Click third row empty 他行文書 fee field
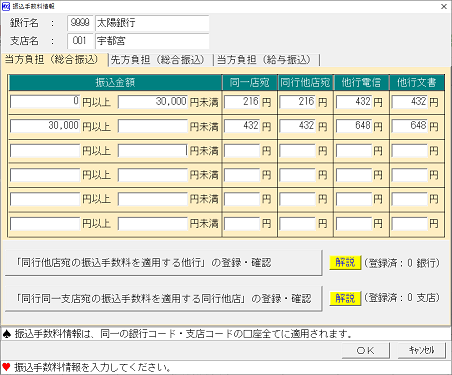This screenshot has height=375, width=452. 410,151
